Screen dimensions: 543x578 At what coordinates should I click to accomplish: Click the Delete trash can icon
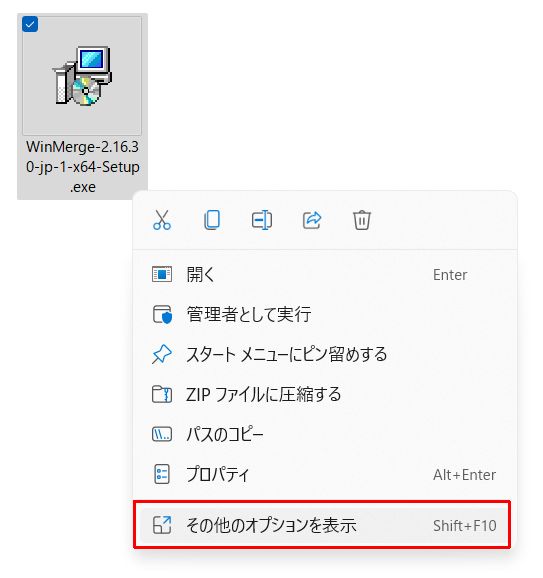[362, 220]
